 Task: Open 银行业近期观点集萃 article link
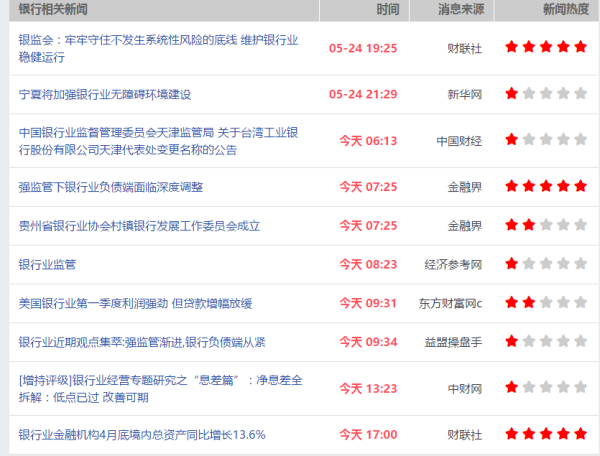point(142,342)
